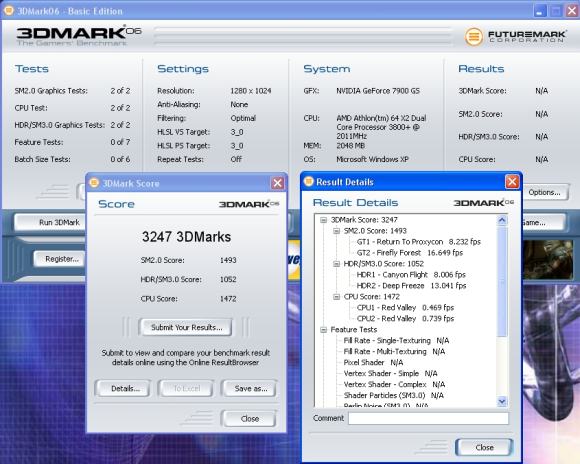Click the NVIDIA GeForce 7900 GS text
The image size is (580, 464).
point(378,91)
